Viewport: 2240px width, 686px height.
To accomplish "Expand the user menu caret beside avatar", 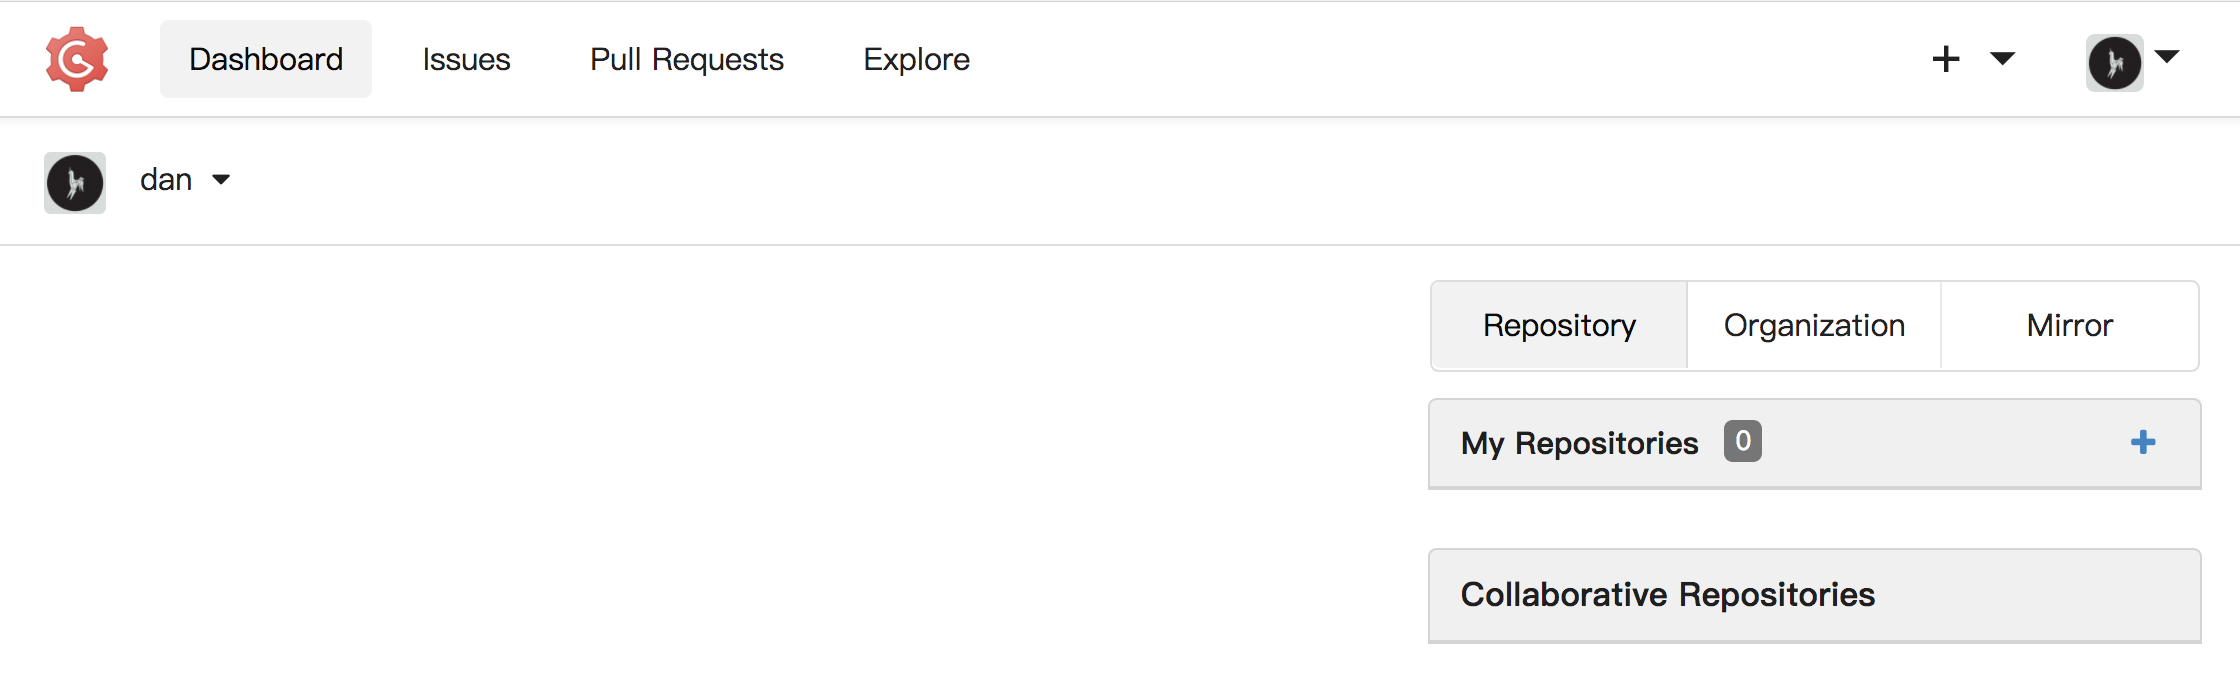I will click(2167, 56).
